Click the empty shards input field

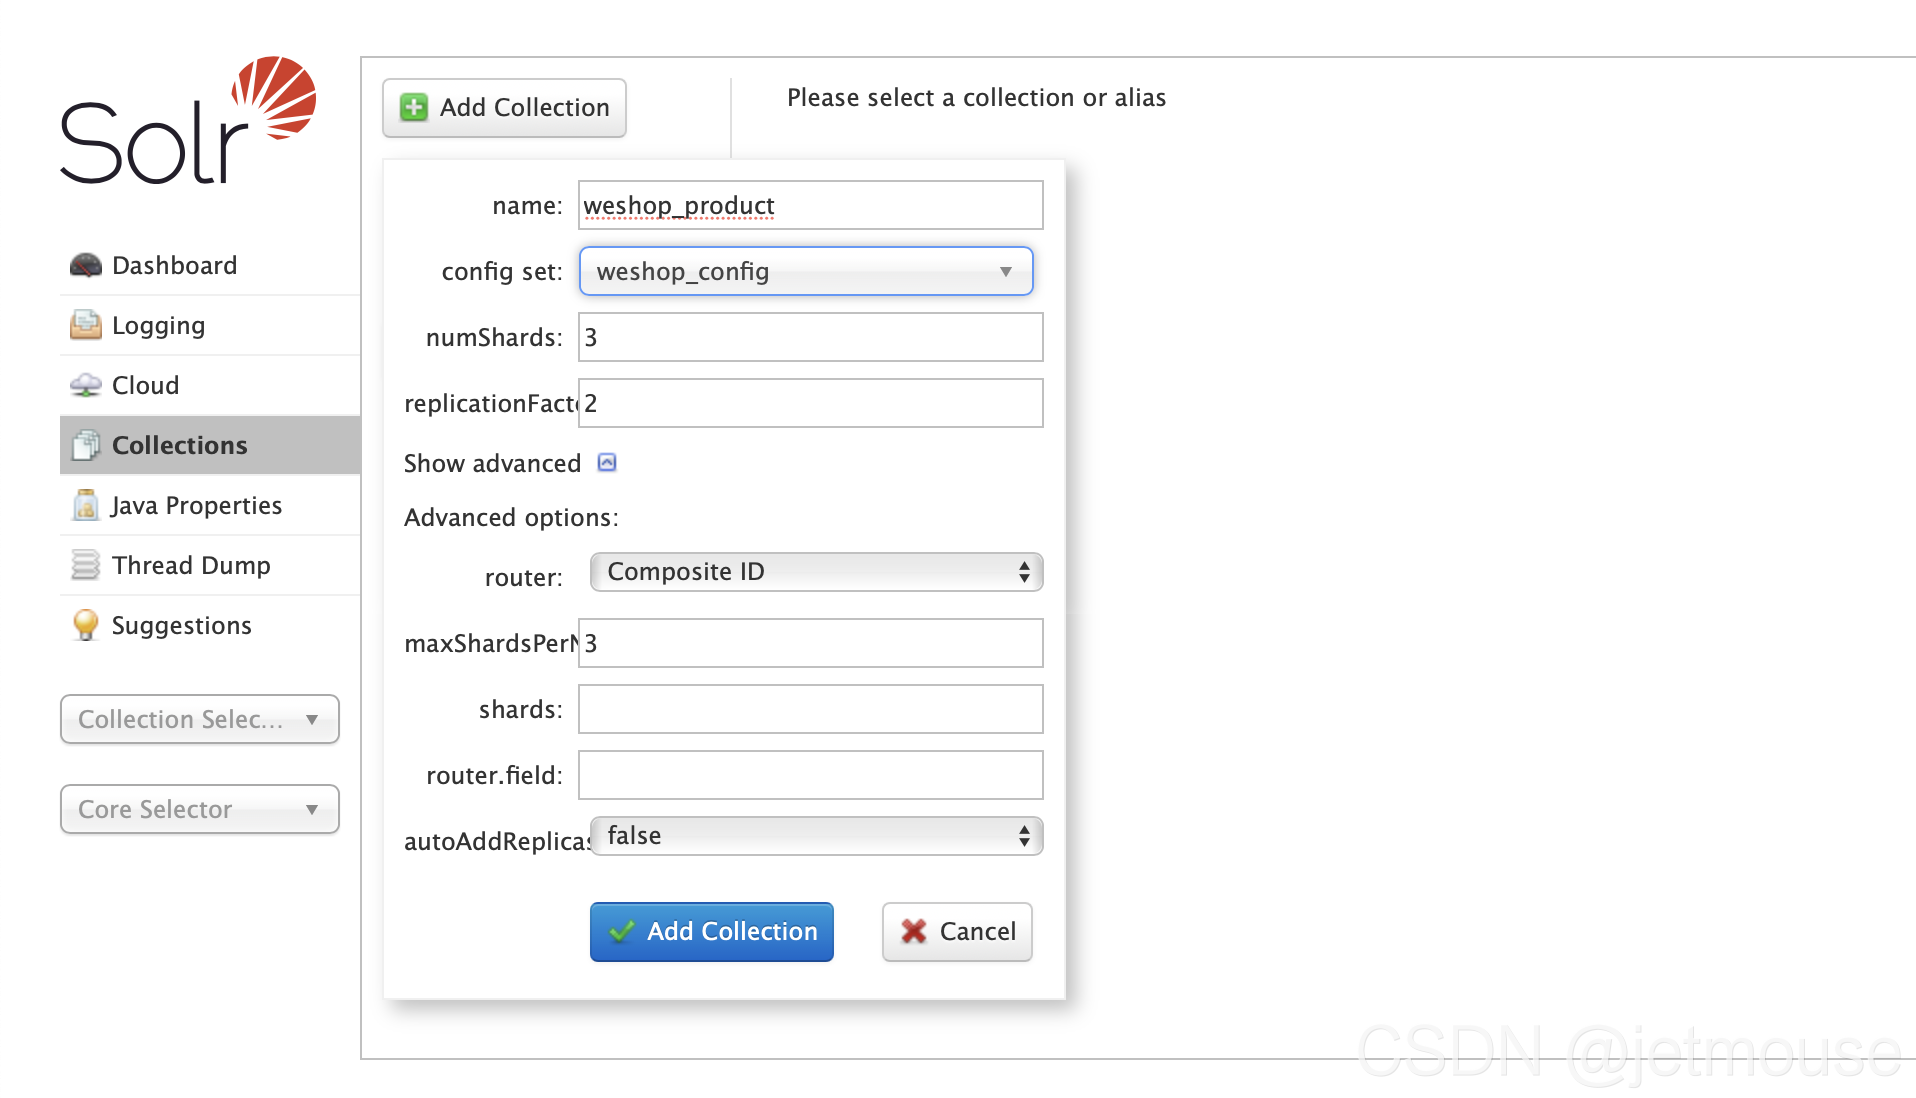coord(811,709)
